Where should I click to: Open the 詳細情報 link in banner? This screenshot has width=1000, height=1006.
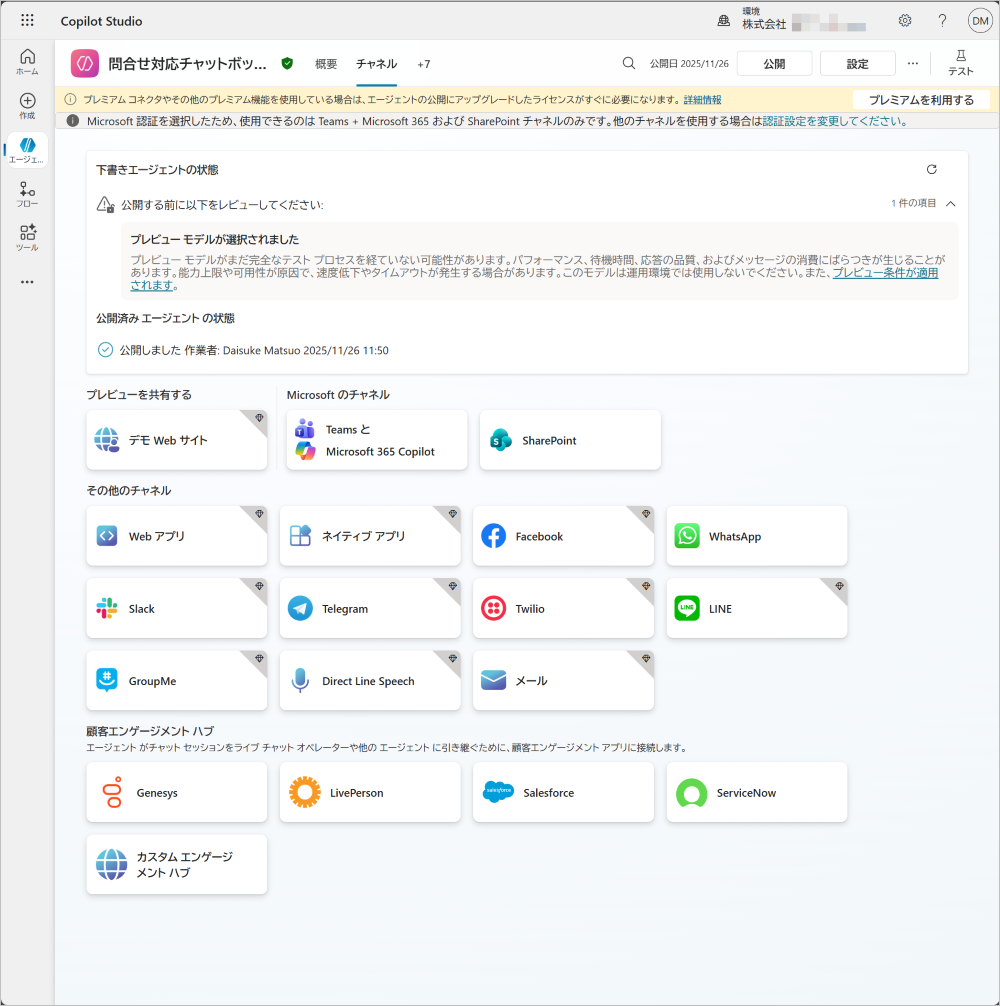pyautogui.click(x=702, y=100)
